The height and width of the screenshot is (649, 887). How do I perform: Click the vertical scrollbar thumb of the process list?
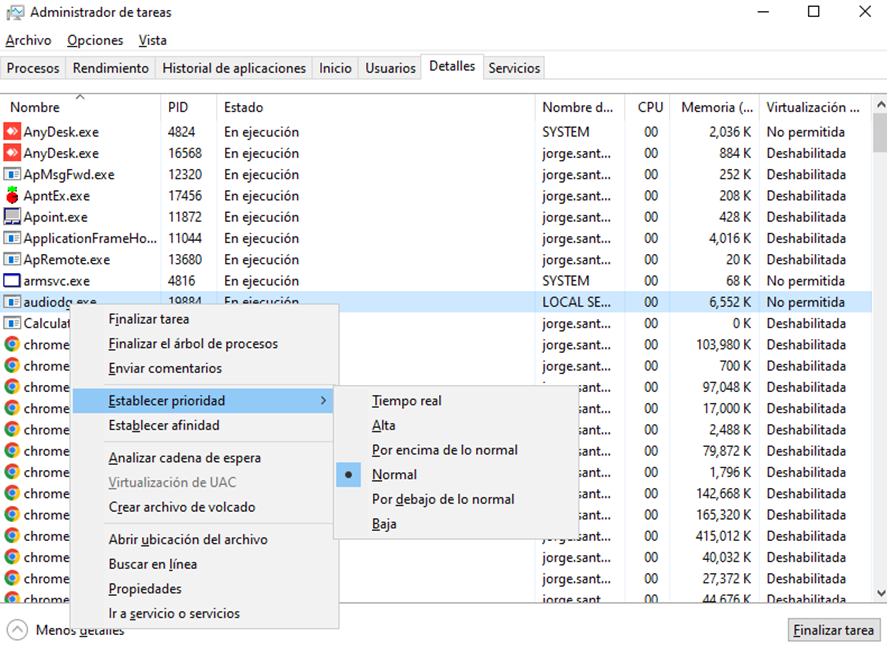(880, 133)
